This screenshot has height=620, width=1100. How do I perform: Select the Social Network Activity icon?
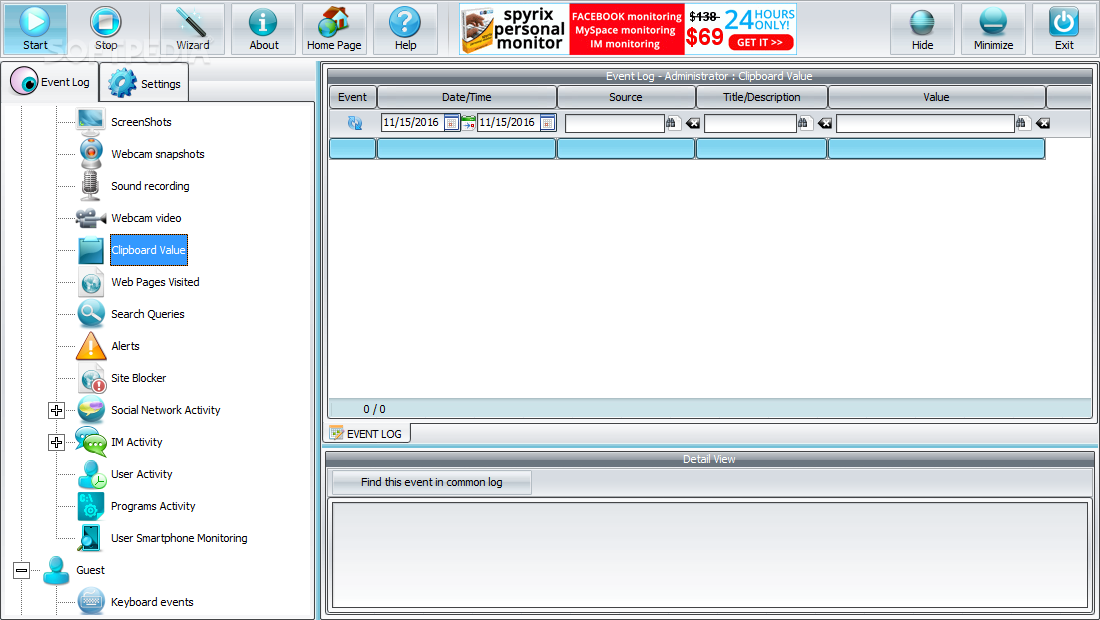pyautogui.click(x=91, y=410)
